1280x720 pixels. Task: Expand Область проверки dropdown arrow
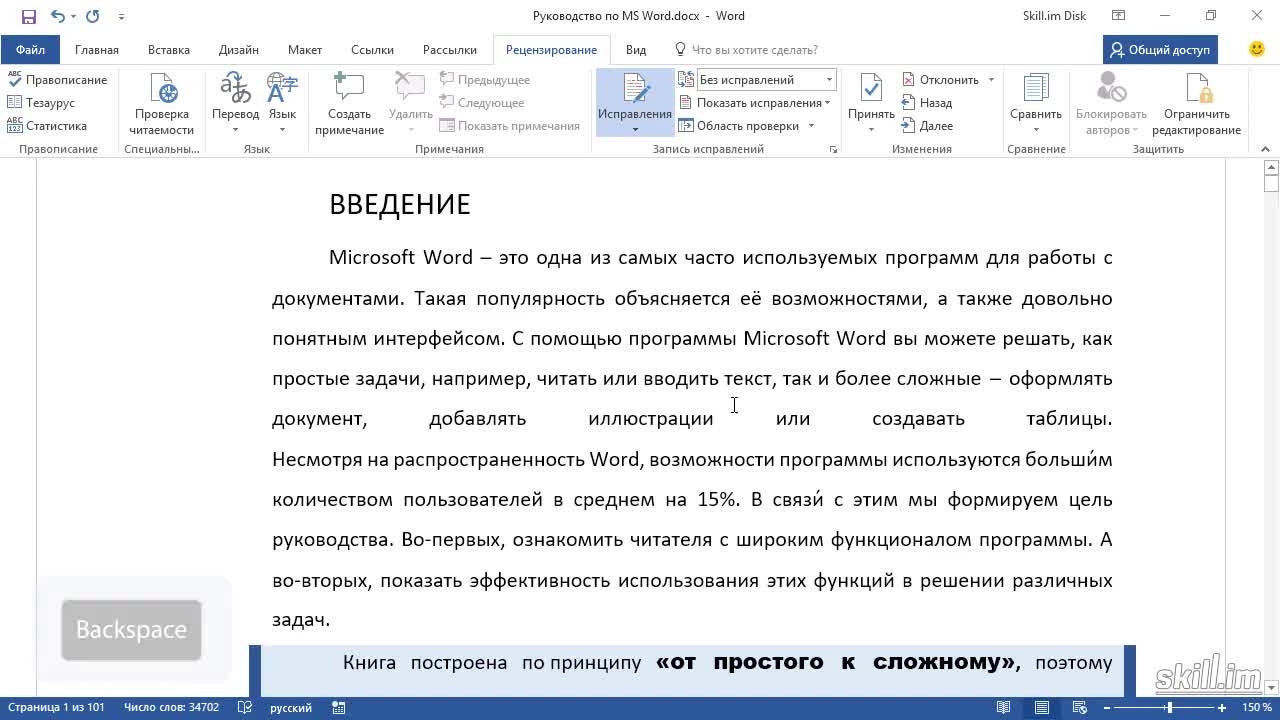click(x=811, y=126)
